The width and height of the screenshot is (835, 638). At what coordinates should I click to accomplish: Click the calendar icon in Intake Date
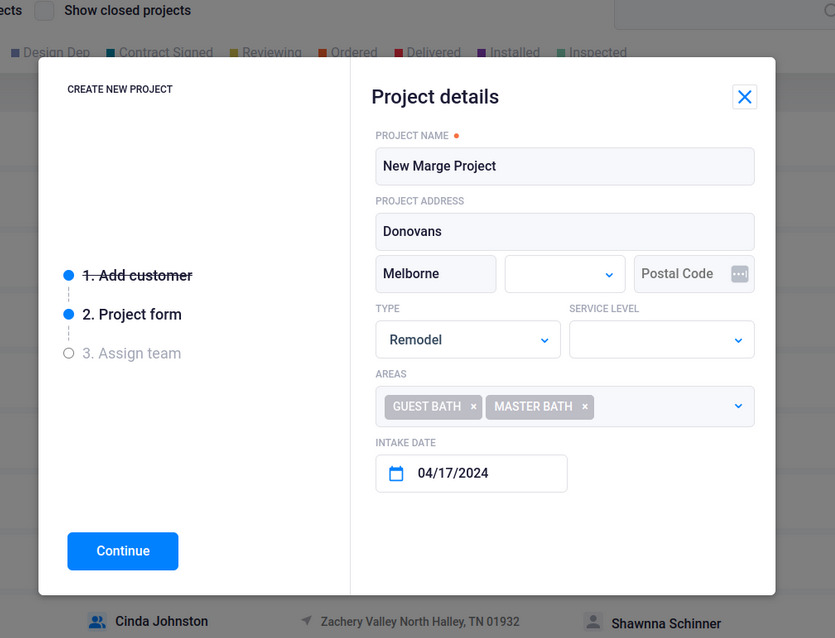tap(396, 473)
